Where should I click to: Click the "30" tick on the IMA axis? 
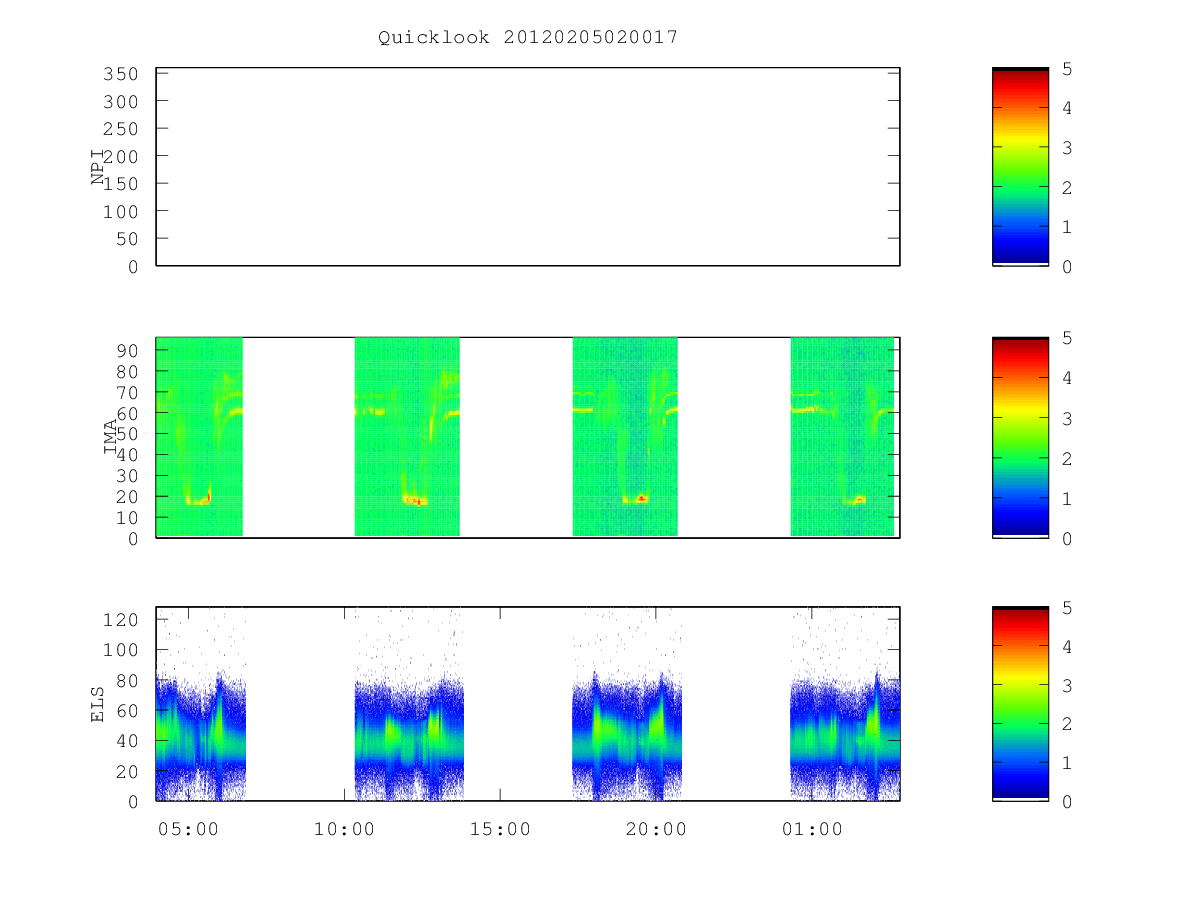[x=126, y=476]
